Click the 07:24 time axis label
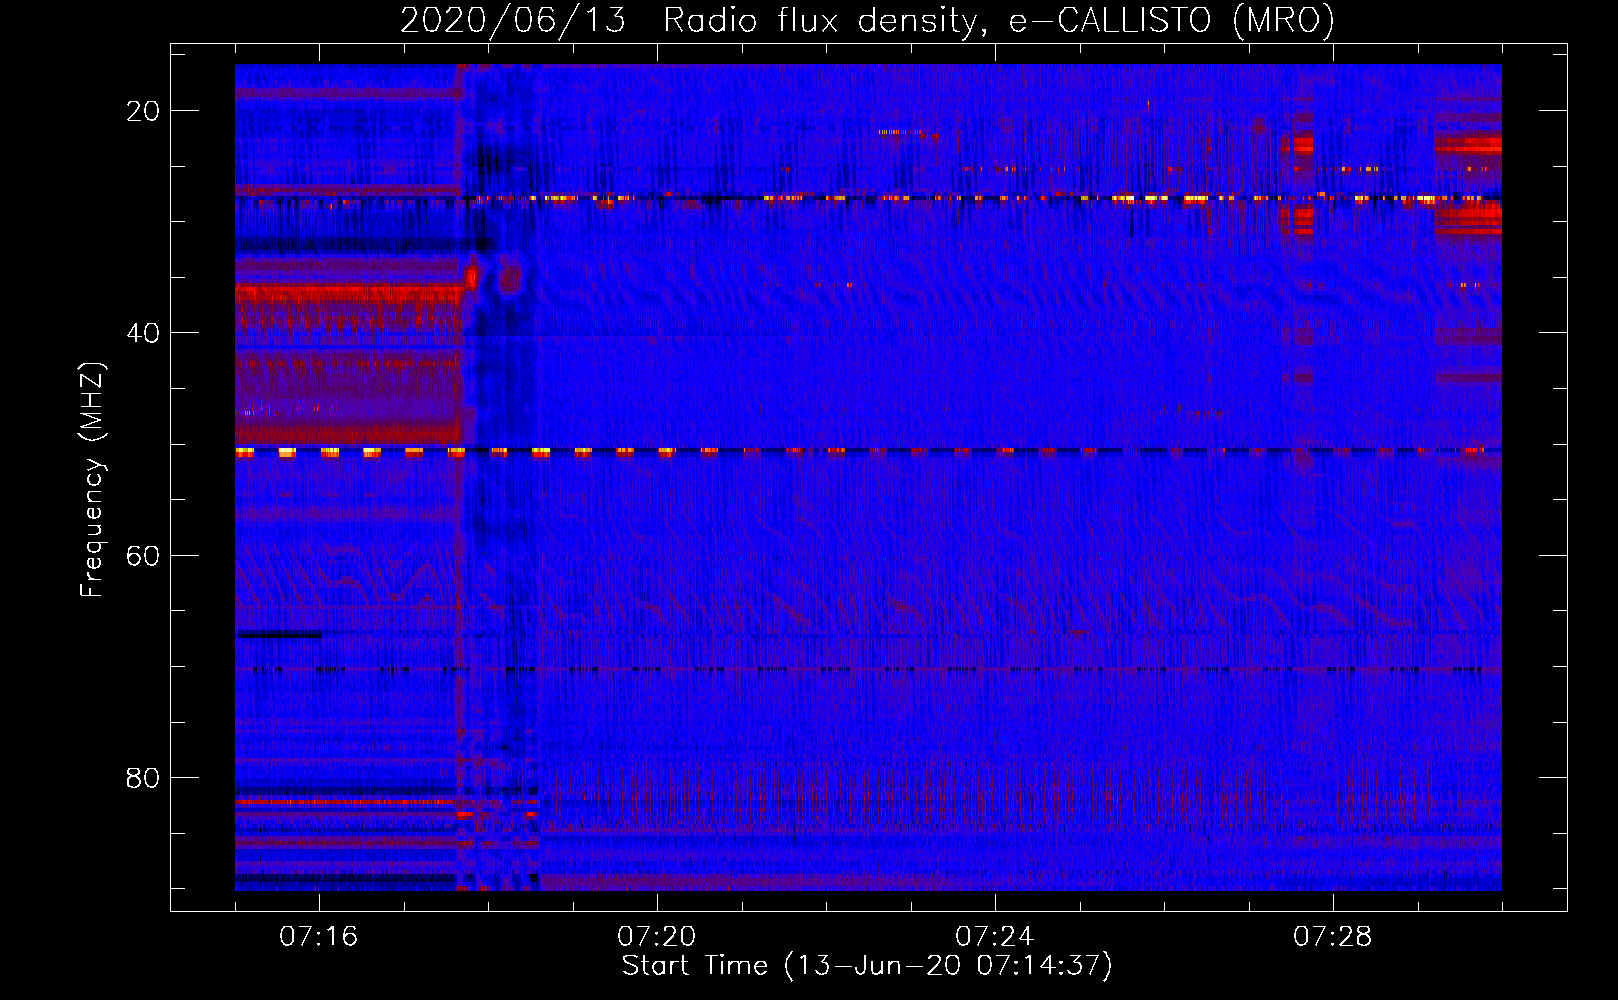Image resolution: width=1618 pixels, height=1000 pixels. (x=995, y=937)
